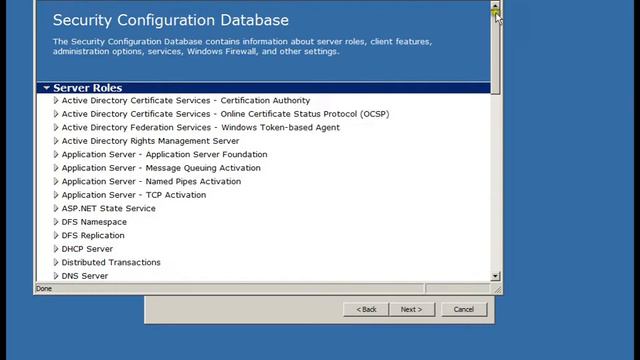640x360 pixels.
Task: Click the vertical scrollbar thumb
Action: [x=495, y=52]
